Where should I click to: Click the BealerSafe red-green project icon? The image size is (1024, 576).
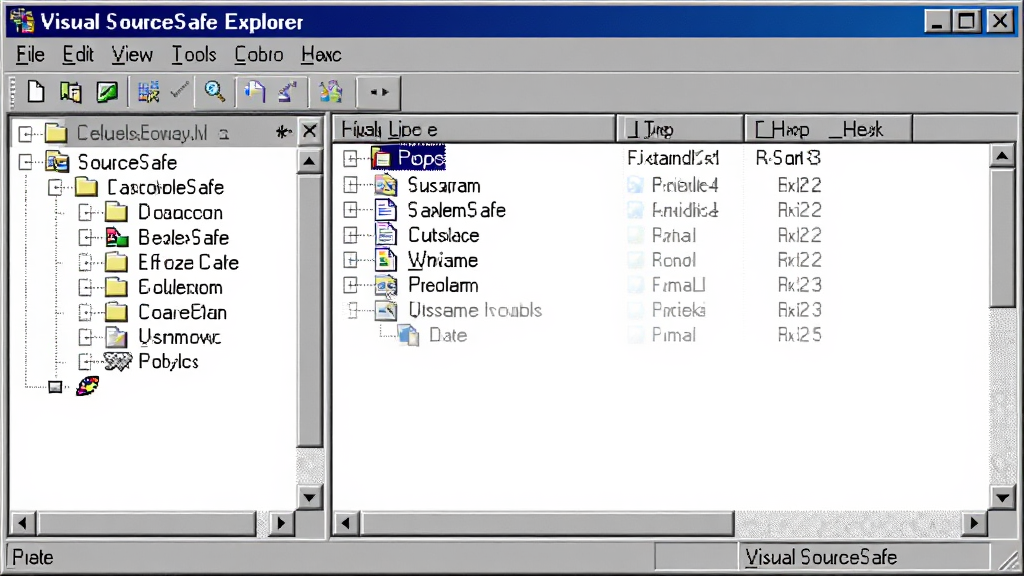coord(117,238)
